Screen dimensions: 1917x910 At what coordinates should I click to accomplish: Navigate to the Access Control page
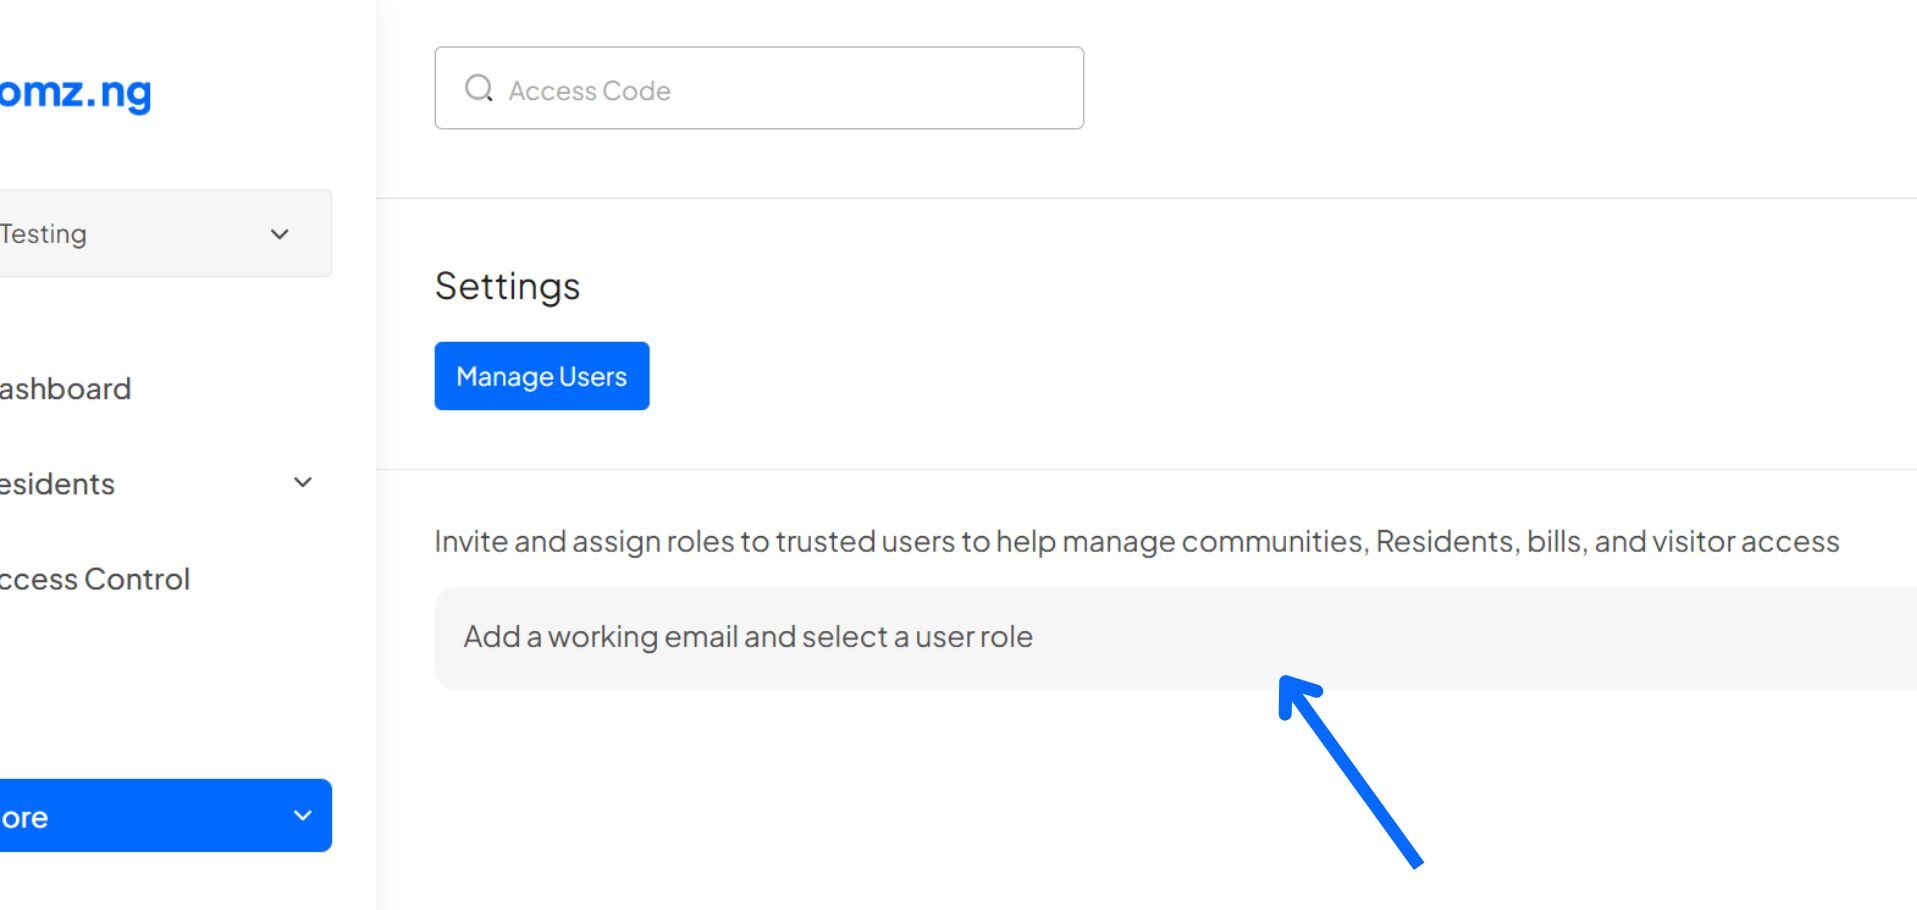(x=95, y=578)
